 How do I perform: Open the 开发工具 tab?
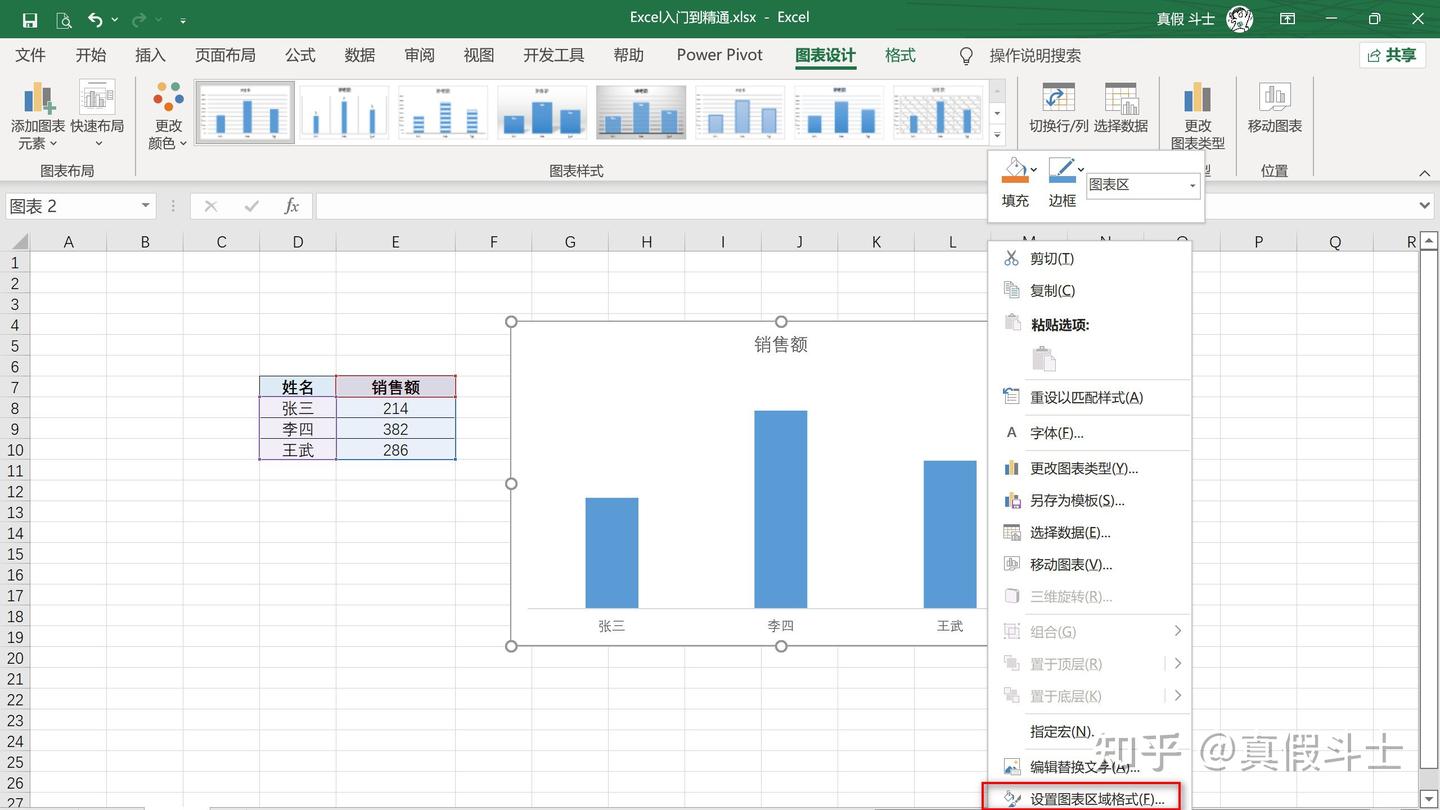click(x=554, y=55)
